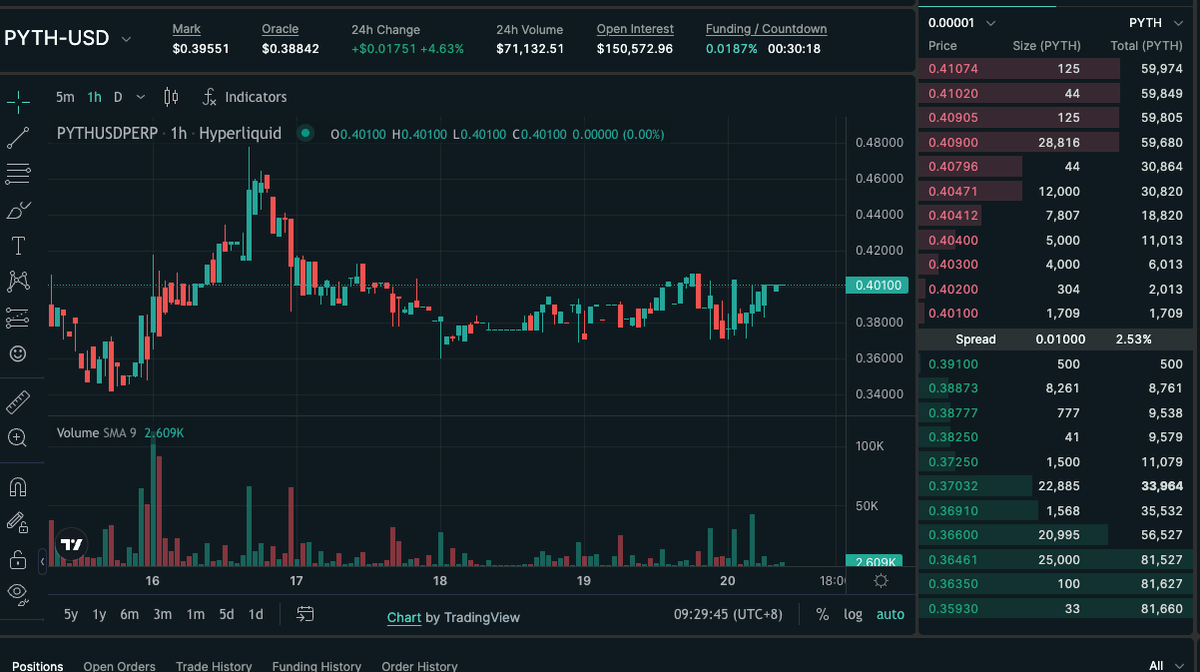Click the Mark price label
Screen dimensions: 1200x672
(x=186, y=29)
